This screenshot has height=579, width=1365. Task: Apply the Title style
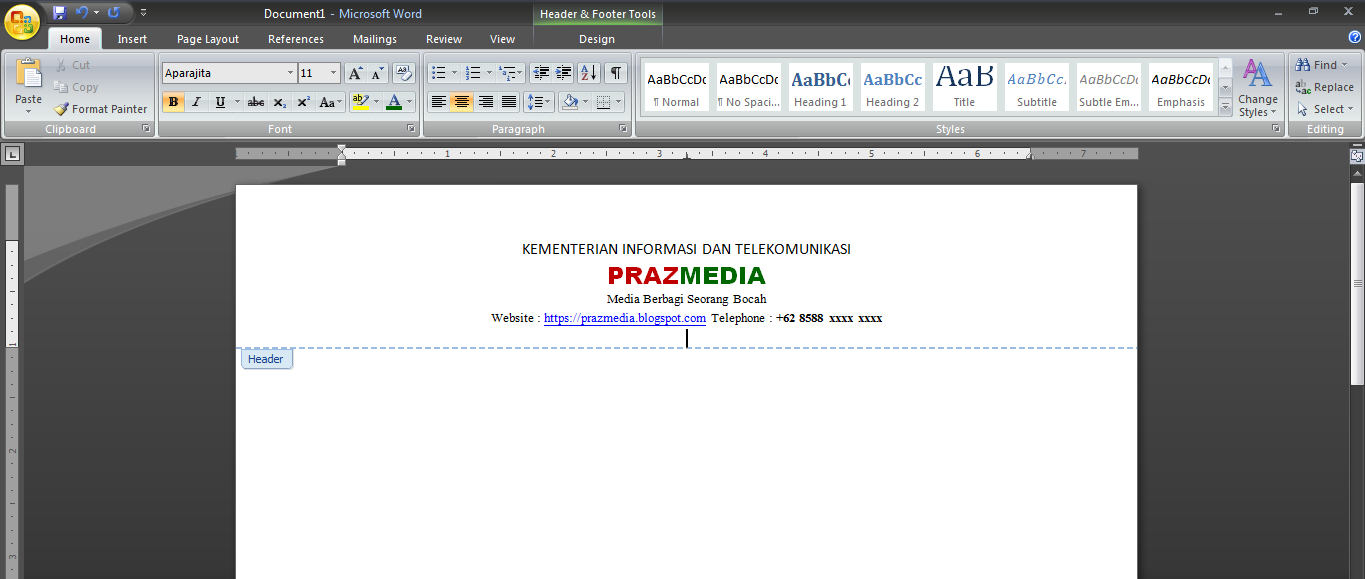pos(965,87)
